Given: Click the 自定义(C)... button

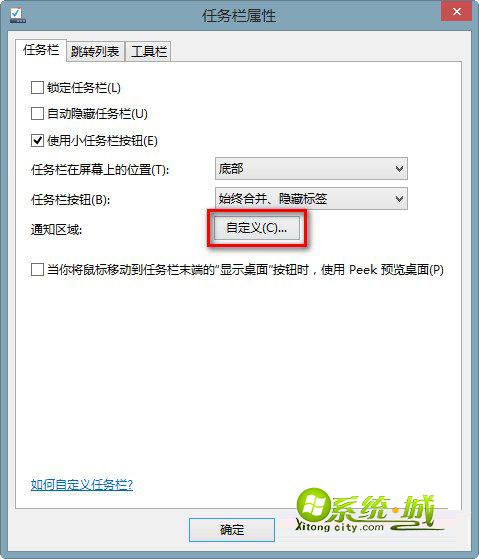Looking at the screenshot, I should coord(257,228).
